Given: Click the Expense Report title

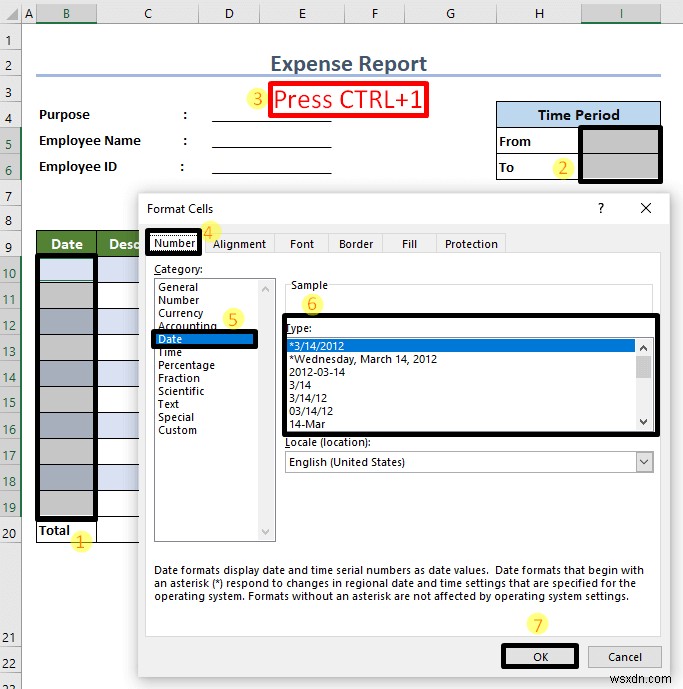Looking at the screenshot, I should [349, 64].
